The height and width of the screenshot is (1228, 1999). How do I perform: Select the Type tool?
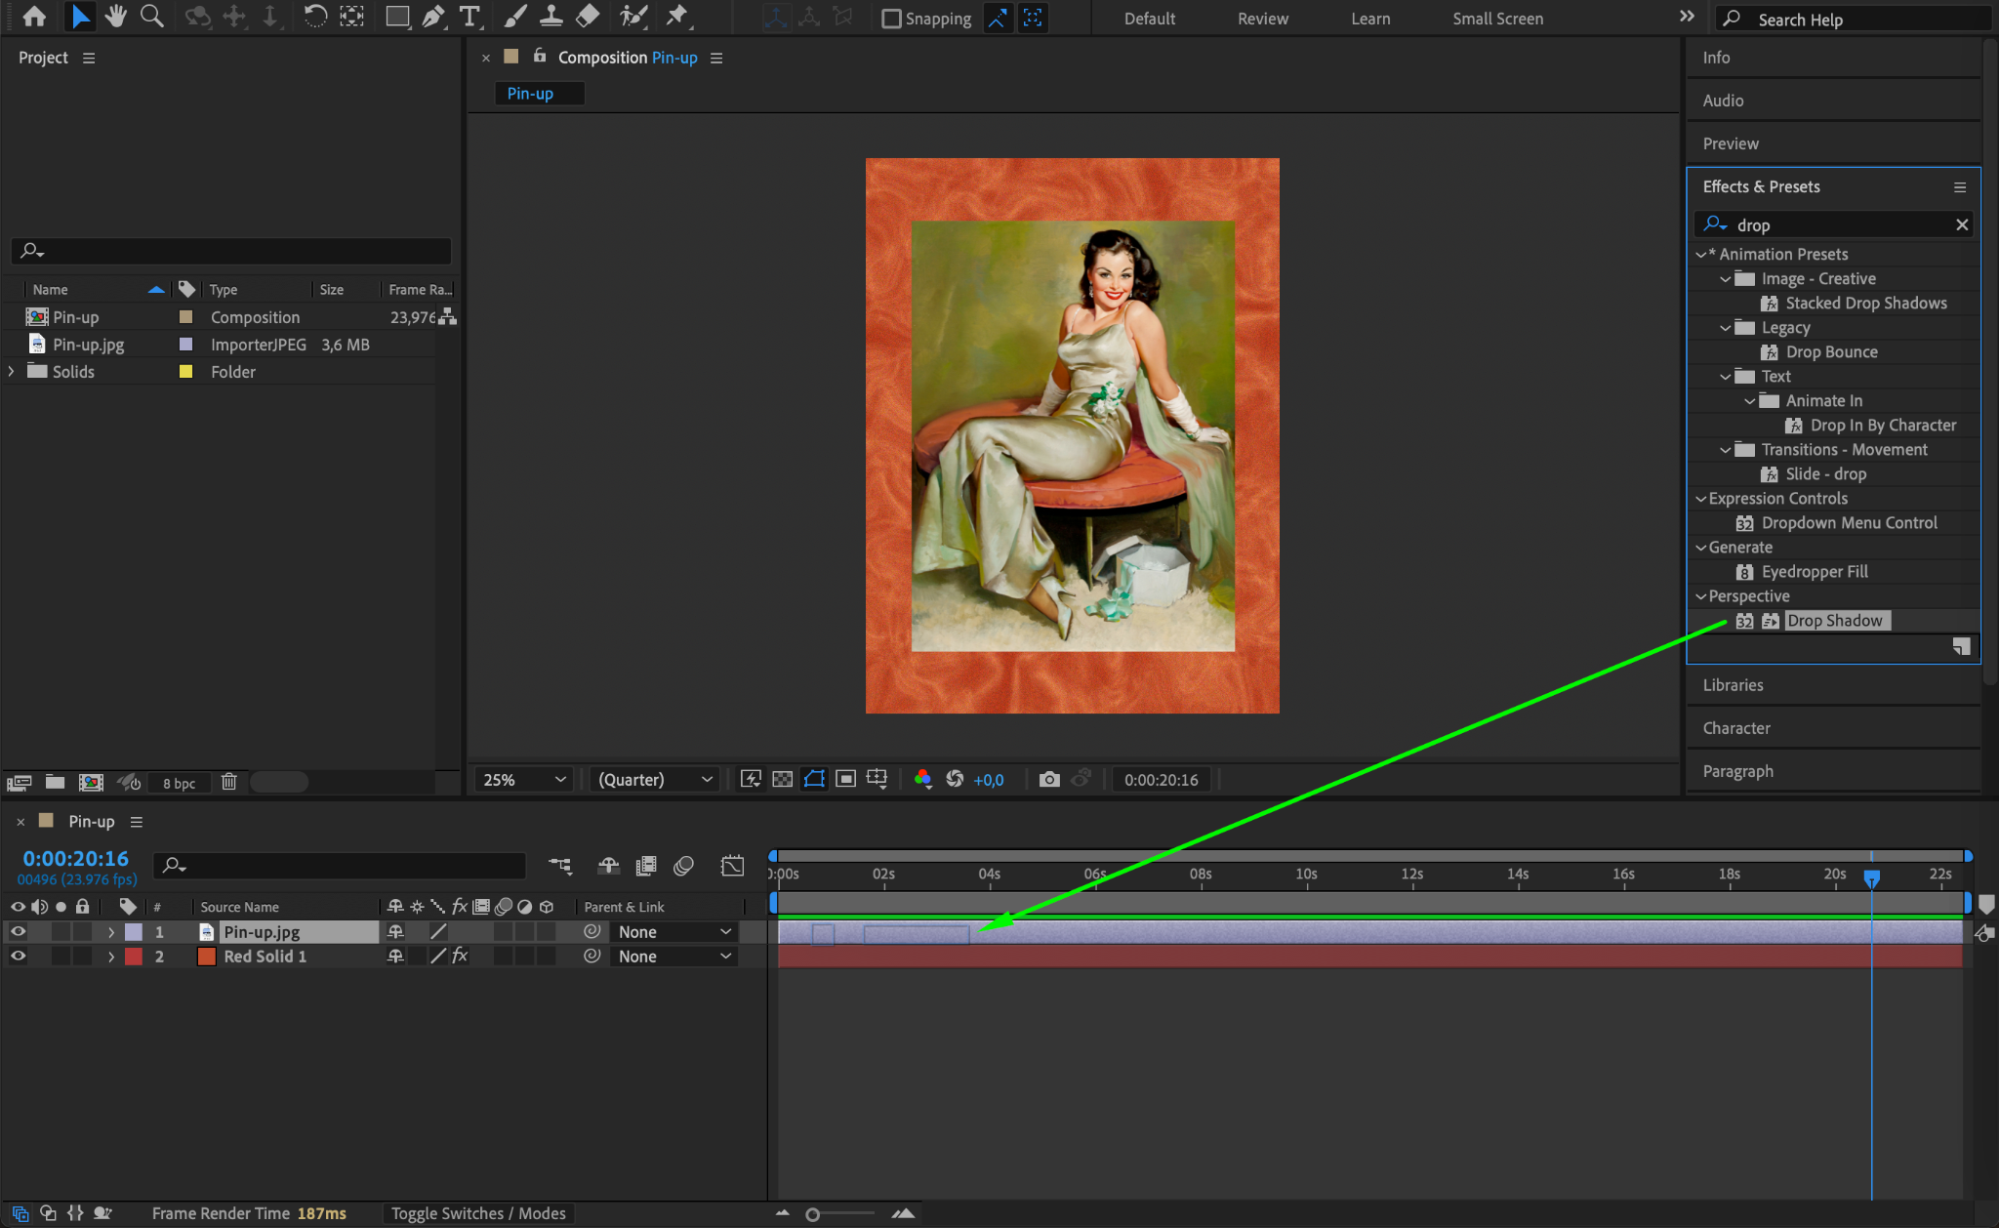click(x=469, y=16)
